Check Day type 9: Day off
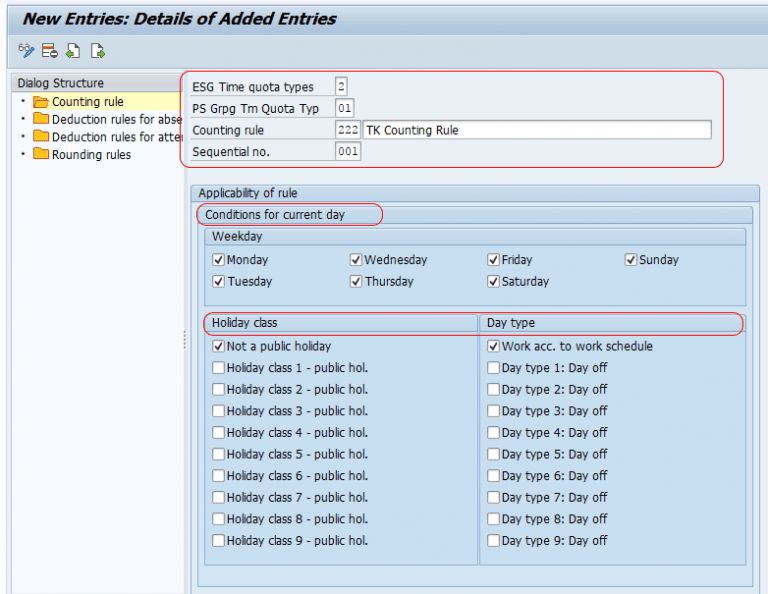This screenshot has height=594, width=768. tap(493, 541)
